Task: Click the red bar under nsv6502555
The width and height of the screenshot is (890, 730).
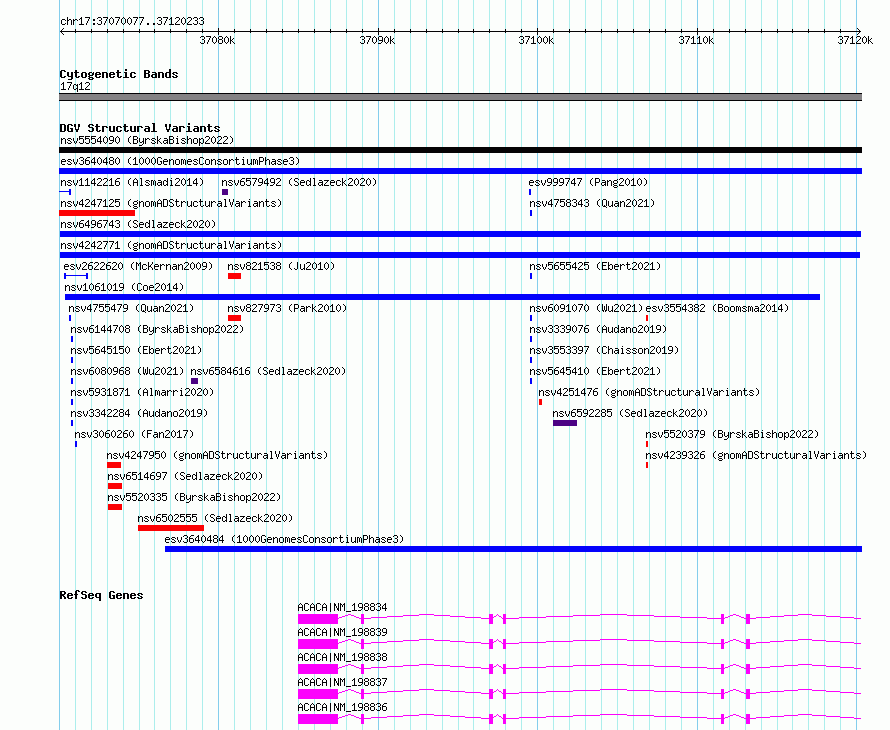Action: coord(171,528)
